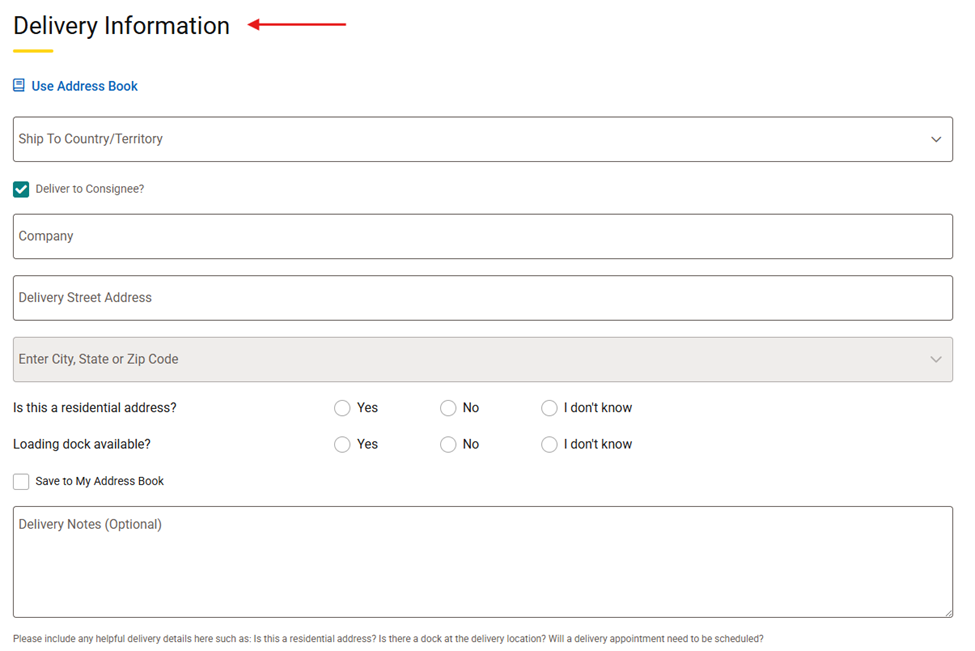Click the Deliver to Consignee label
Screen dimensions: 975x651
[x=90, y=189]
